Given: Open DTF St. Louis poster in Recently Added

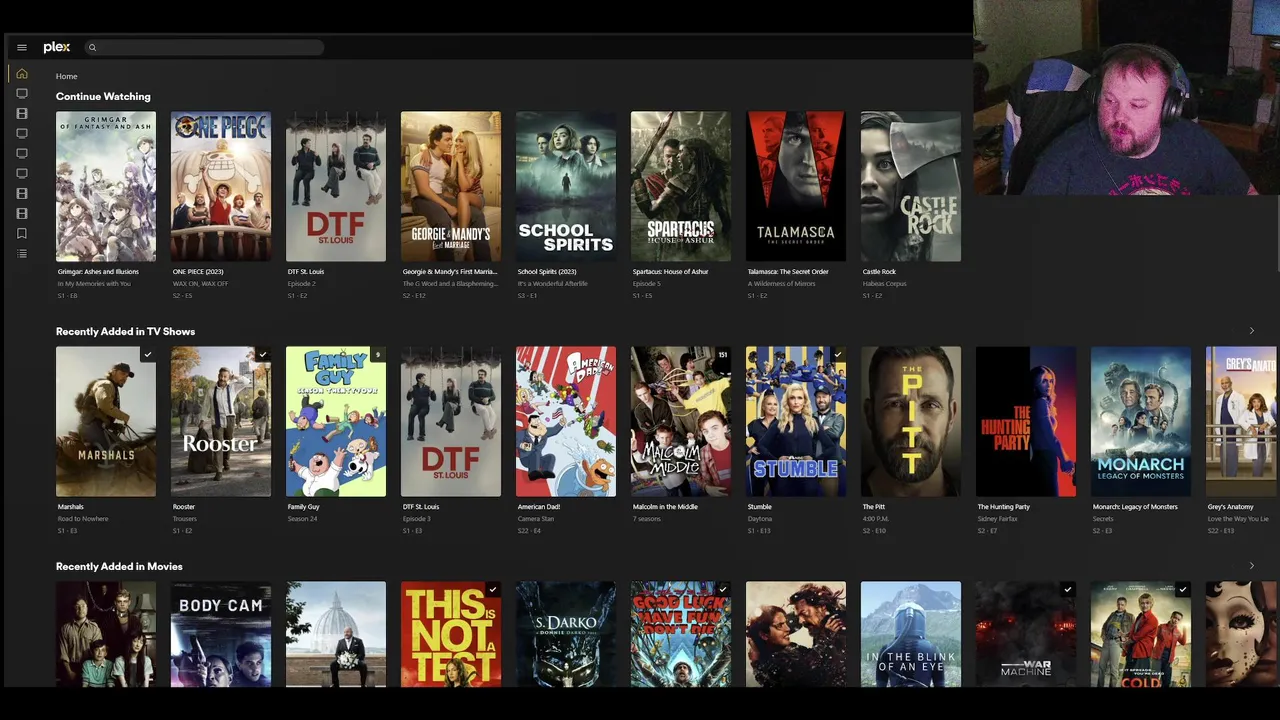Looking at the screenshot, I should click(451, 421).
